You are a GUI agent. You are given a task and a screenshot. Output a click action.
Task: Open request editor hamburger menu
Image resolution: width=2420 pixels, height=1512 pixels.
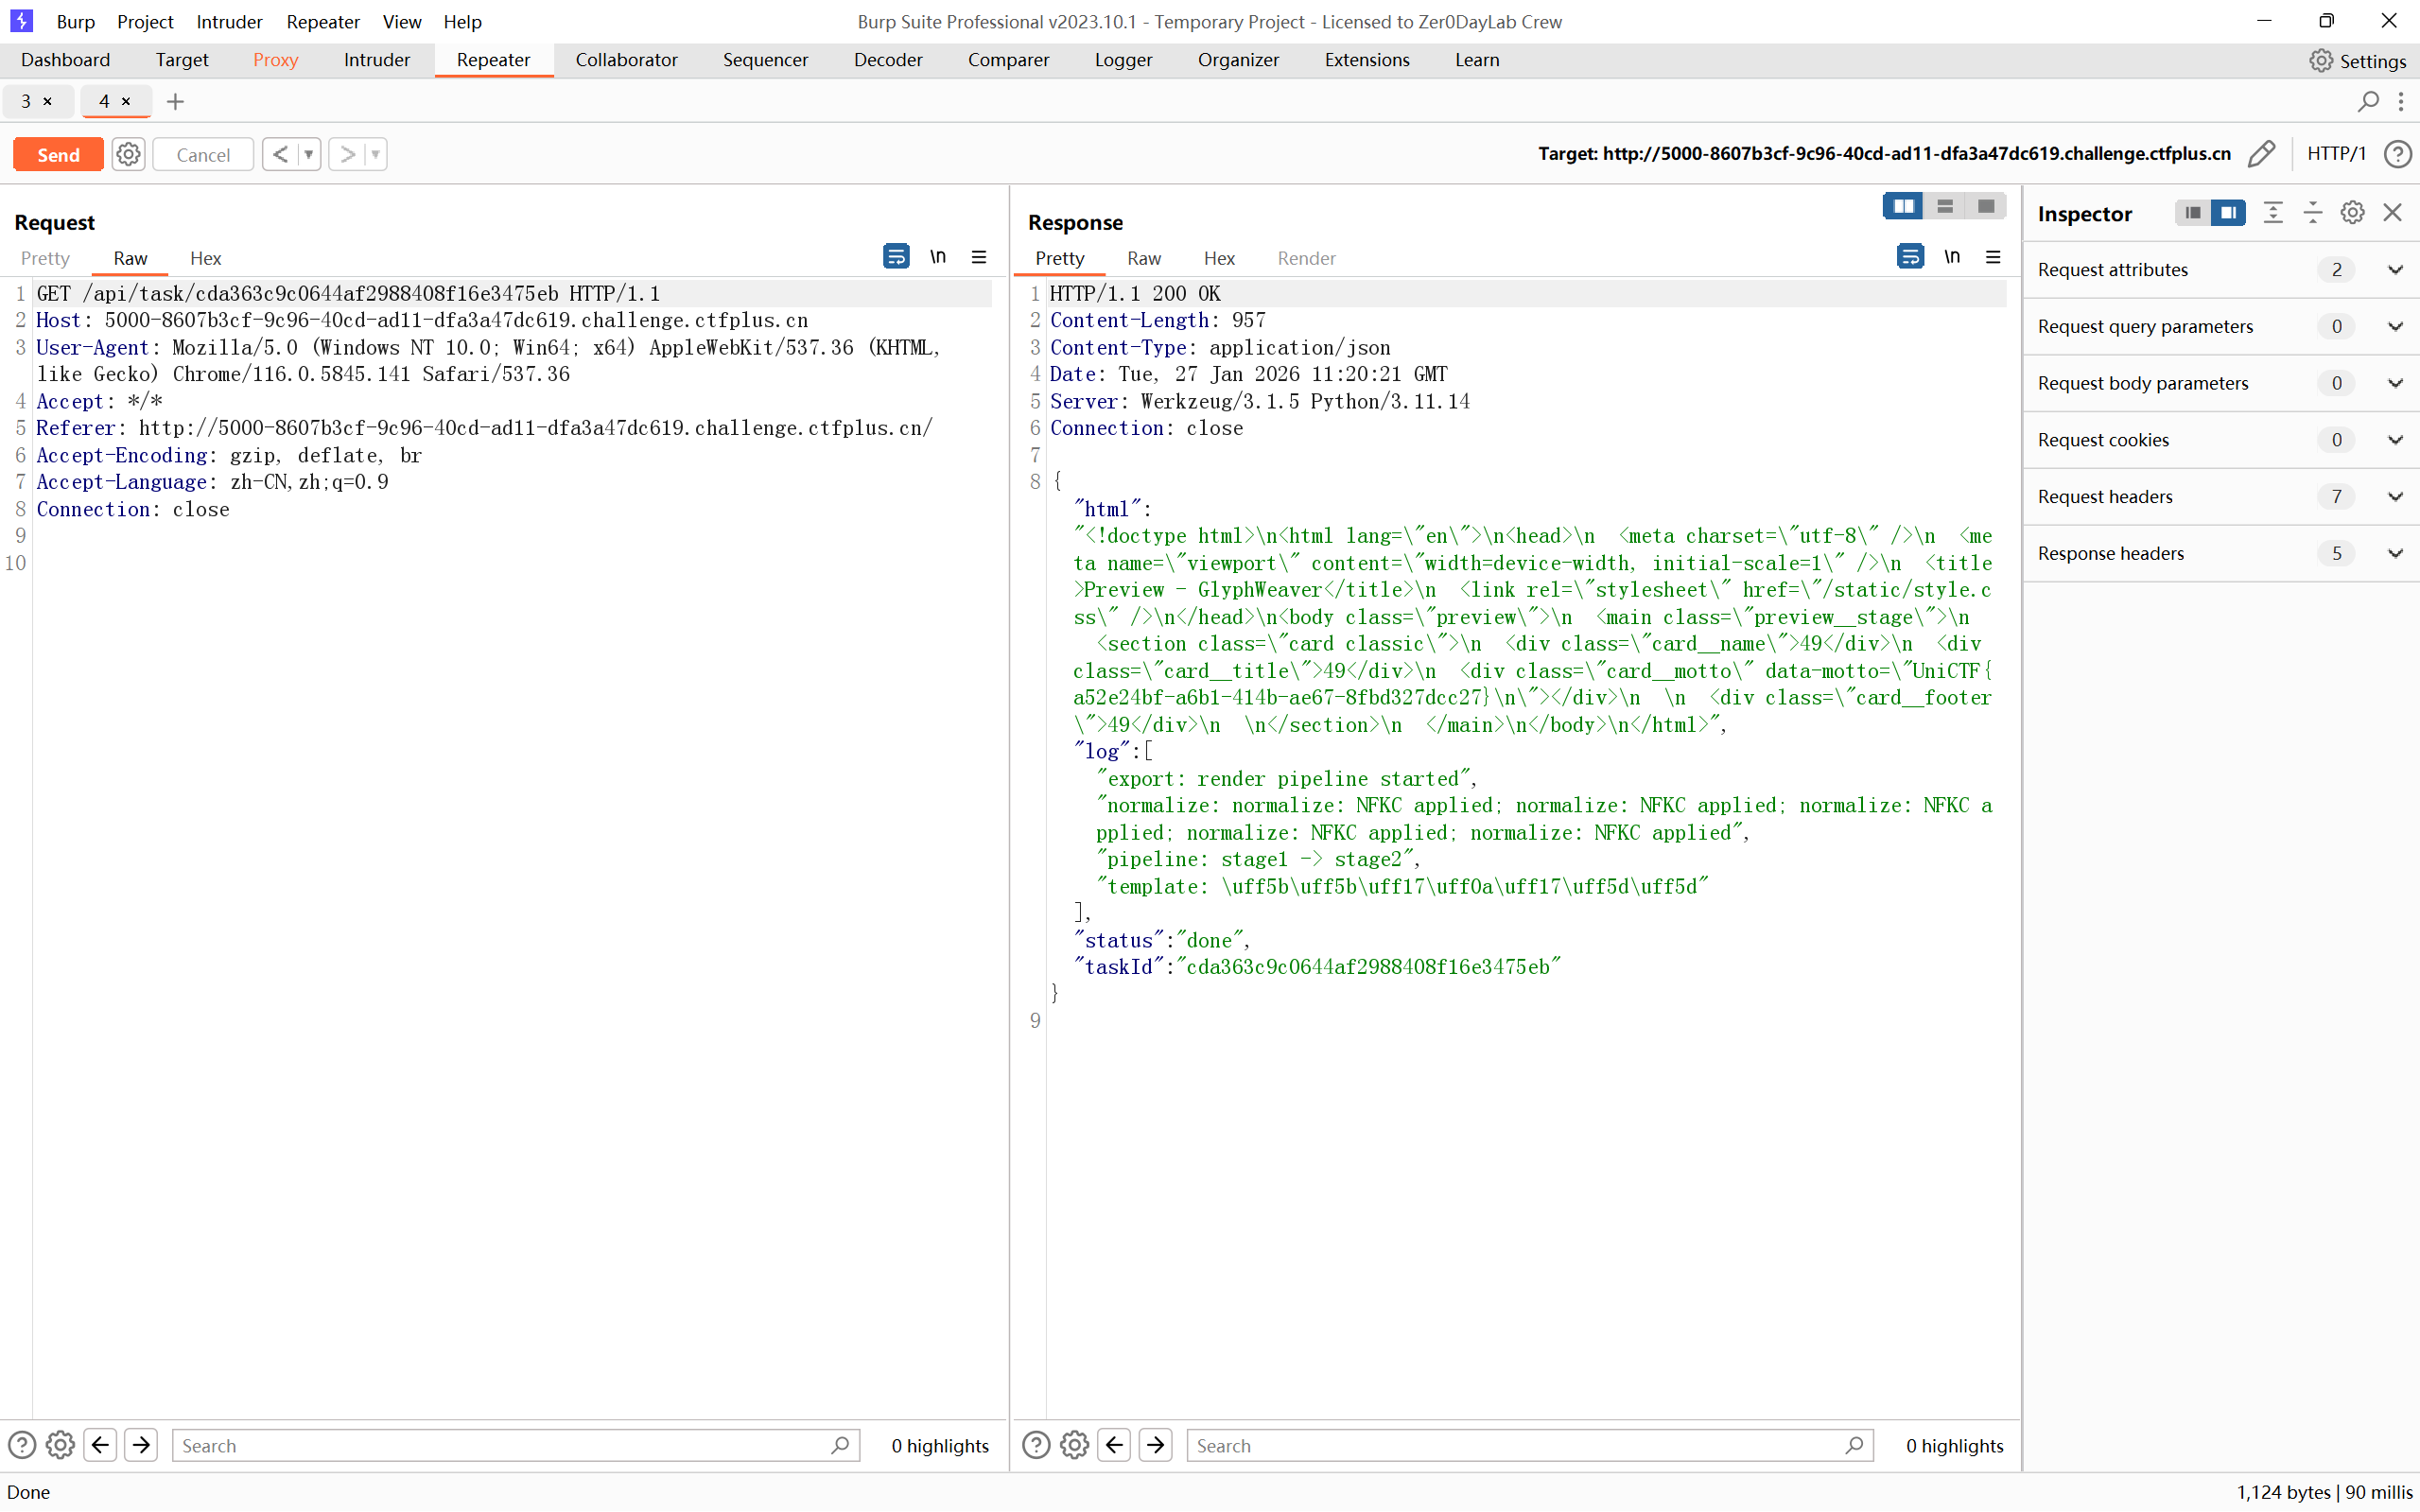point(979,257)
